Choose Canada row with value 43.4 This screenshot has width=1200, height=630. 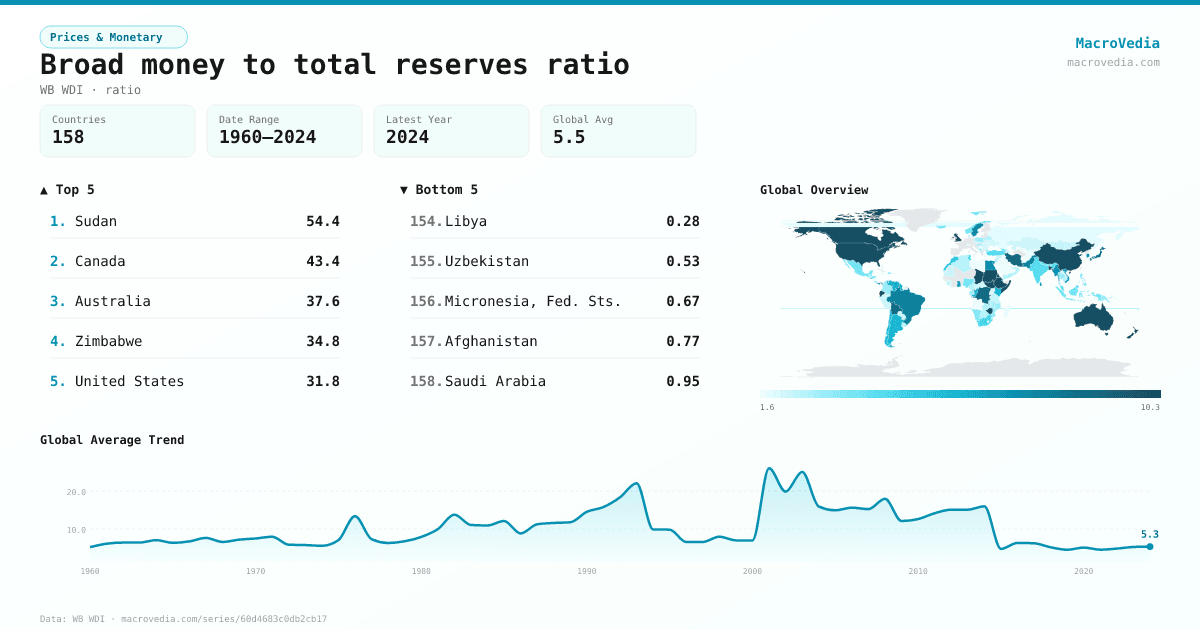(x=195, y=261)
